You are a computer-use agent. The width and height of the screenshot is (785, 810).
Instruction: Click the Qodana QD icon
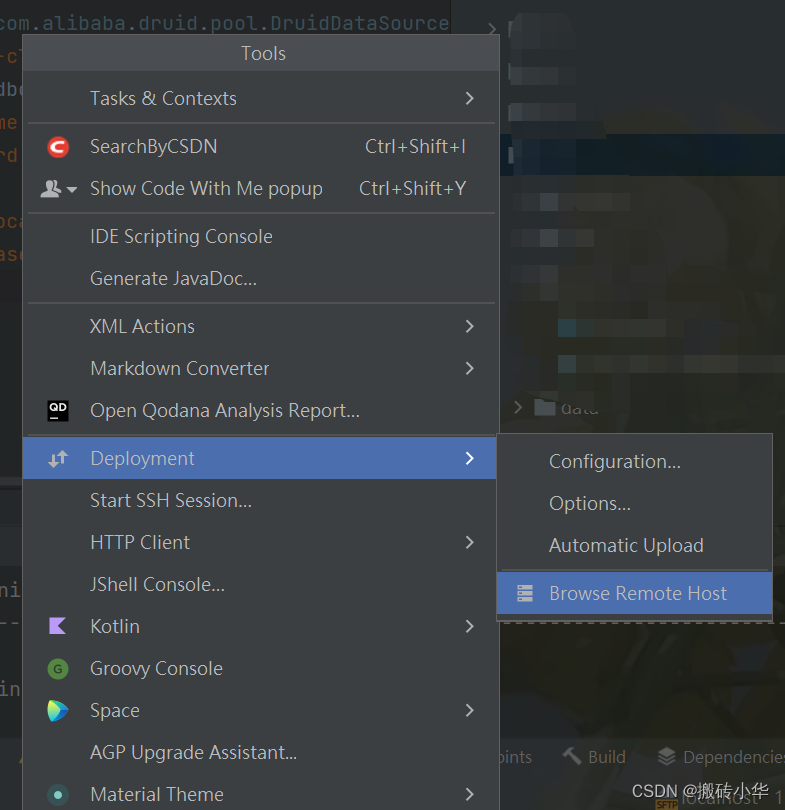58,411
